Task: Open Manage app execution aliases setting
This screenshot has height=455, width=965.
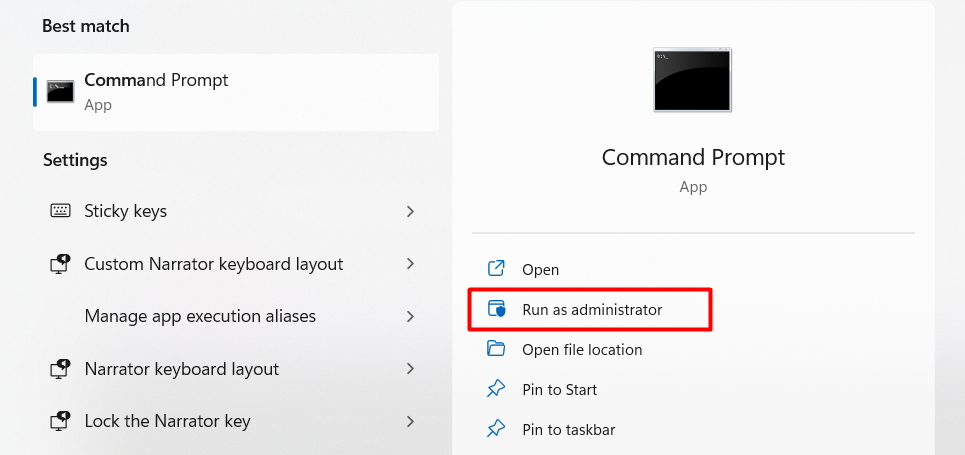Action: pyautogui.click(x=200, y=316)
